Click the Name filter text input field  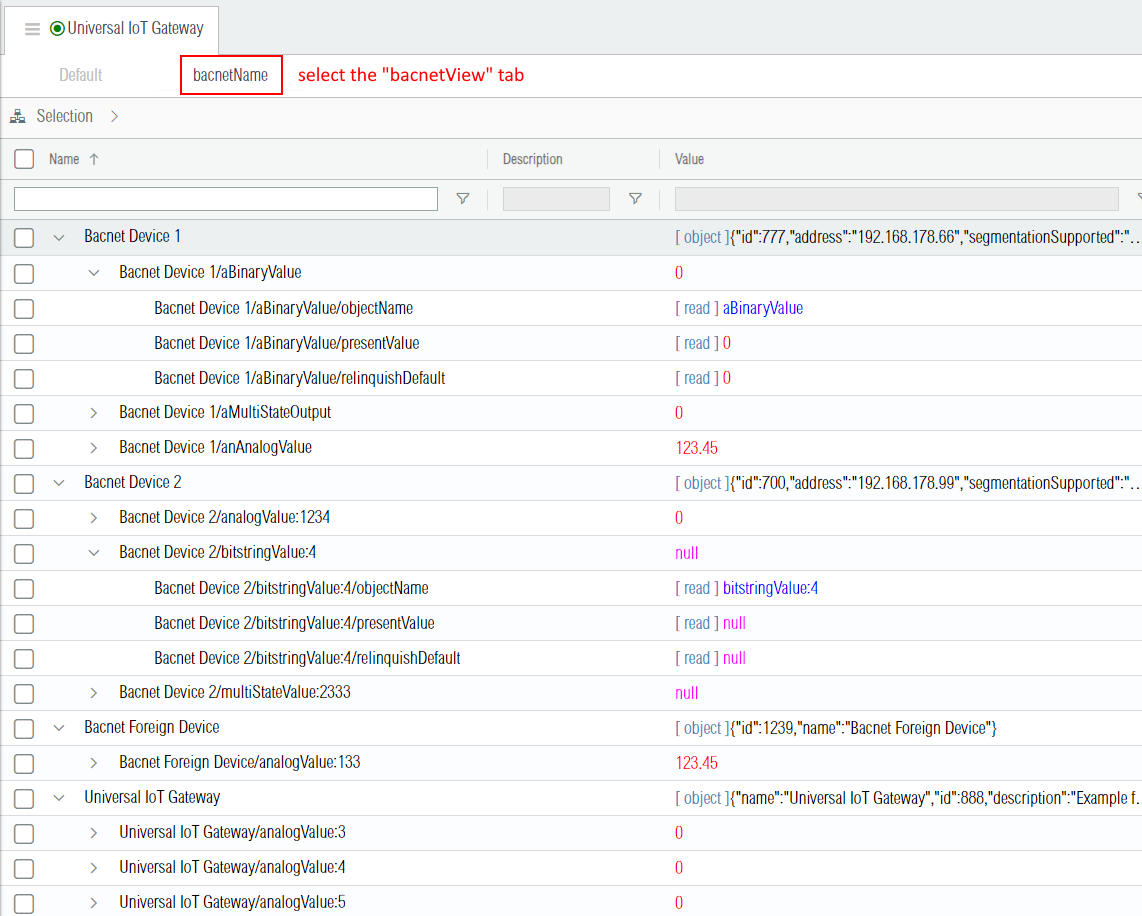pos(226,199)
